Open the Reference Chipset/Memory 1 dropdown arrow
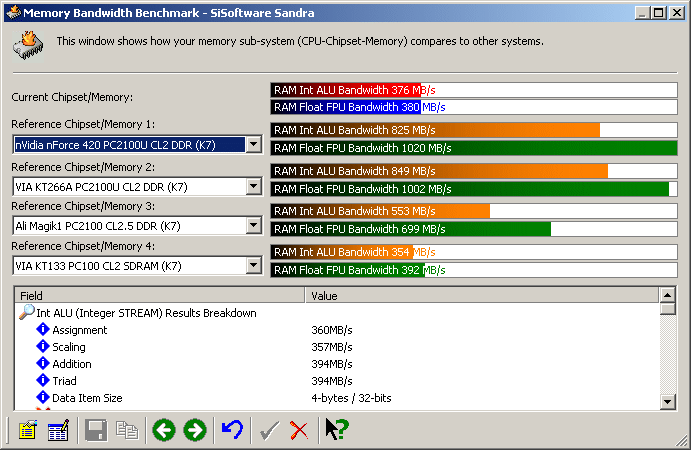This screenshot has height=450, width=691. click(254, 145)
